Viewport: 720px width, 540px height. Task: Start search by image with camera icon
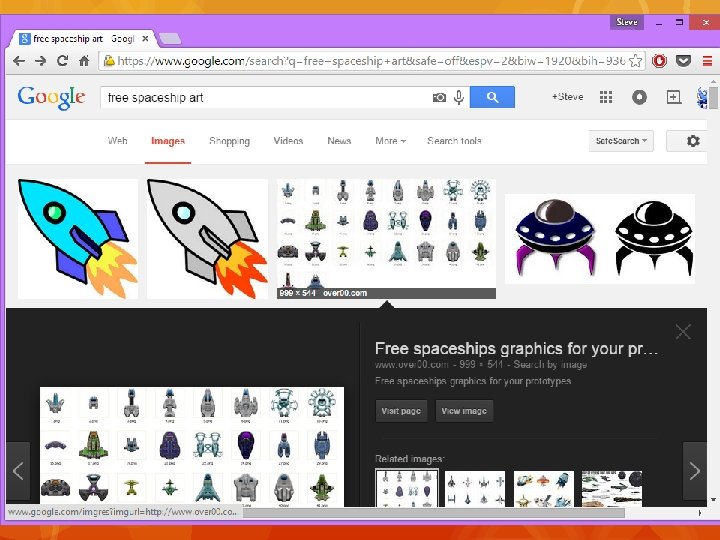(439, 97)
